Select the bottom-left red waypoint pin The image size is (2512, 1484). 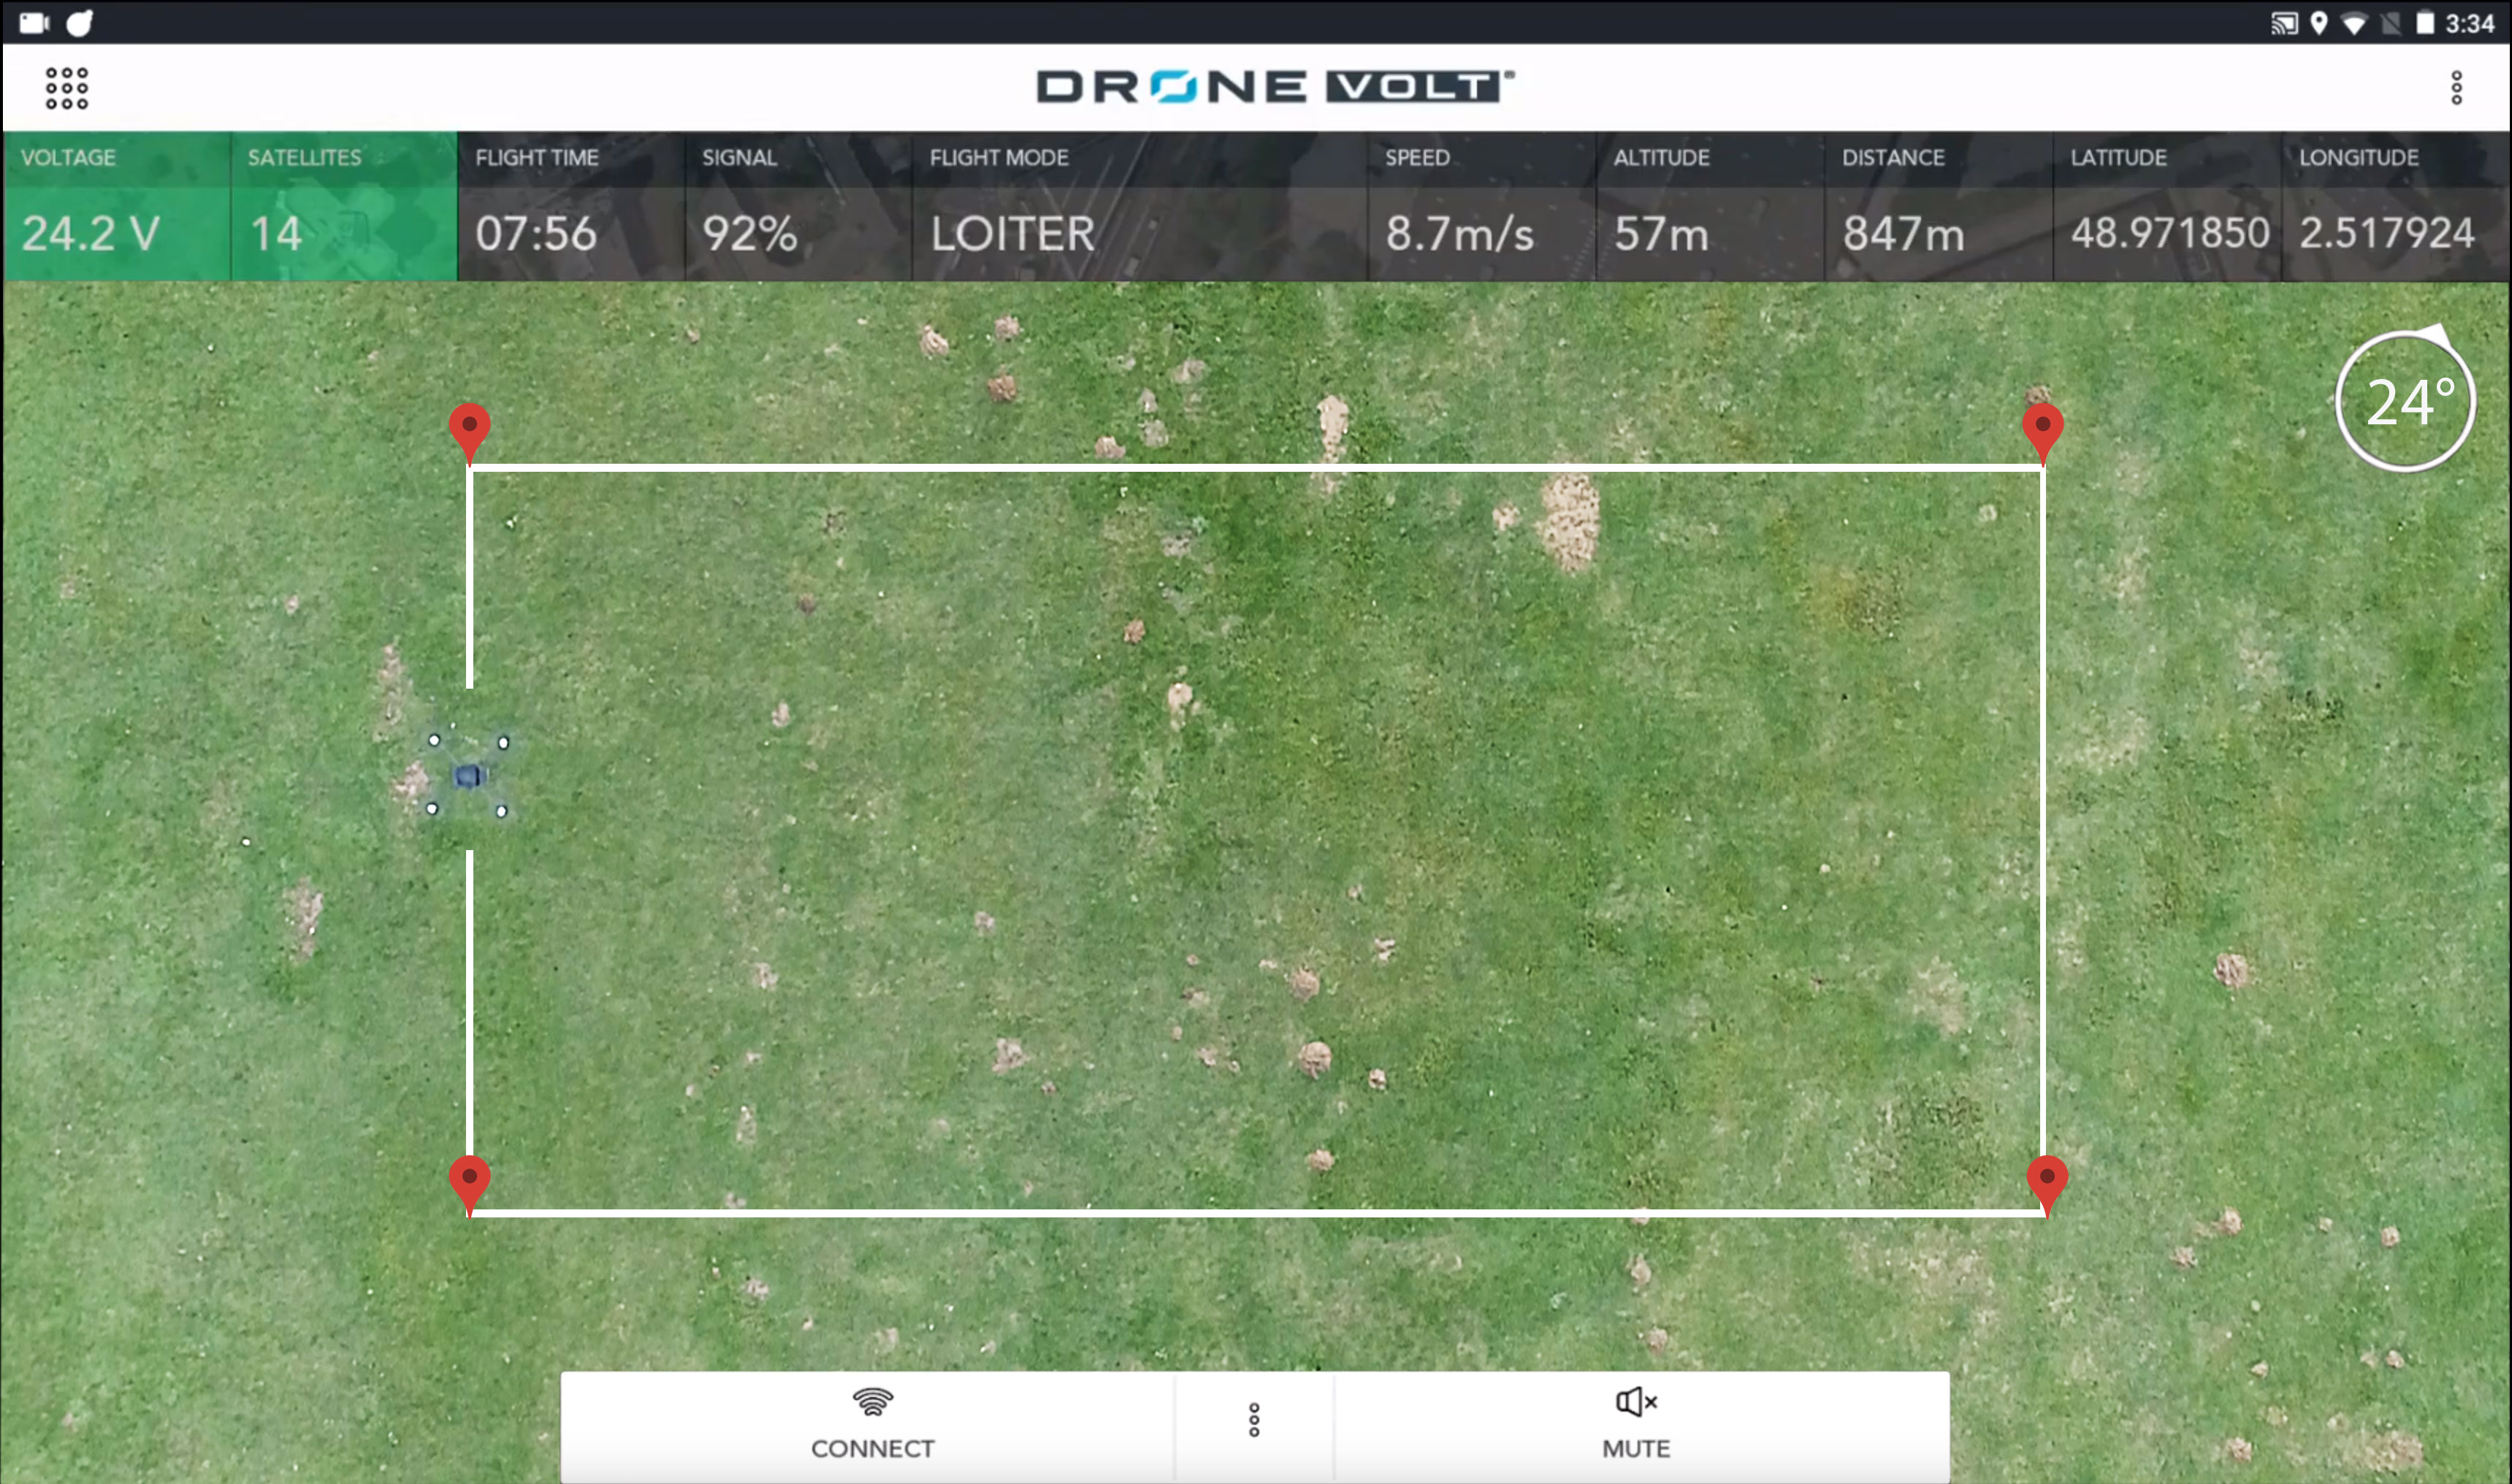[469, 1185]
